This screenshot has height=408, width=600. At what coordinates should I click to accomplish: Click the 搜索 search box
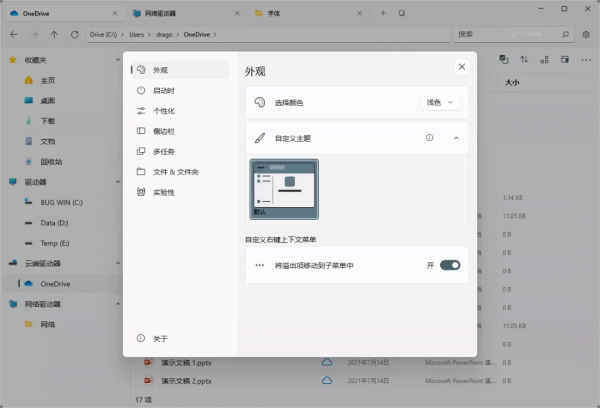[513, 34]
